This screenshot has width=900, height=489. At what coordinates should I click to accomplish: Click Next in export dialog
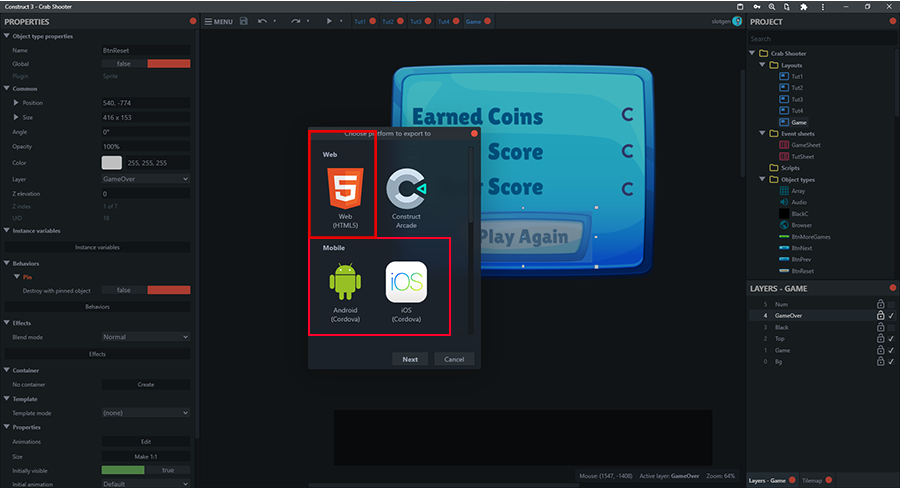click(x=410, y=359)
